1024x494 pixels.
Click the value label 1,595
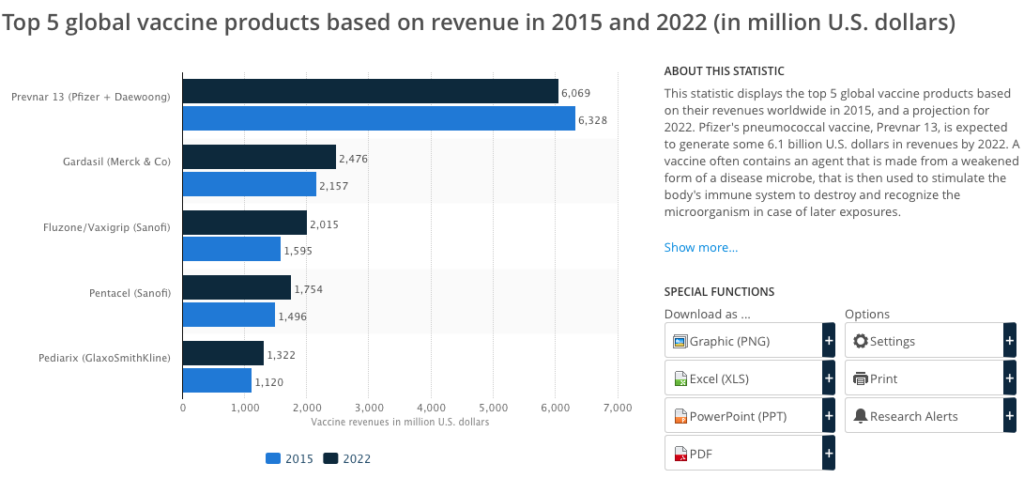pos(298,252)
